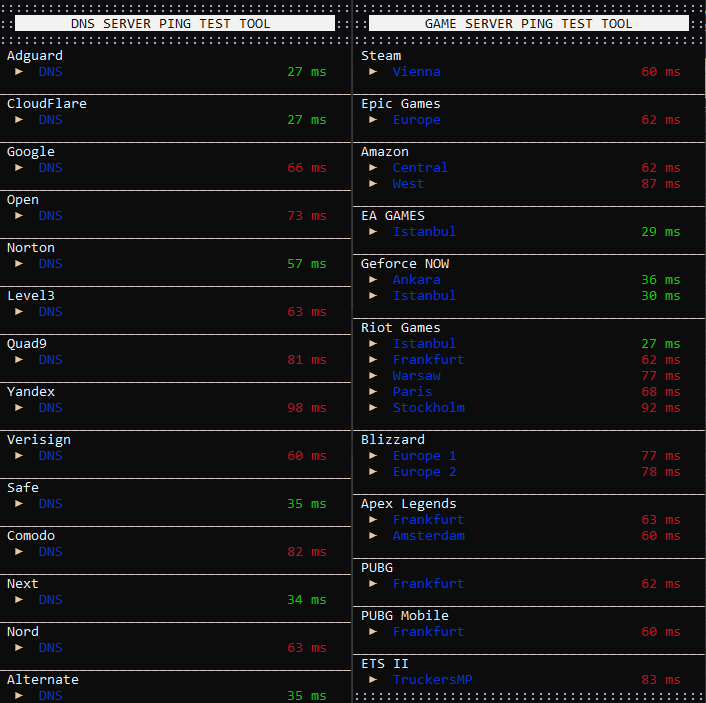
Task: Select the DNS SERVER PING TEST TOOL title
Action: pos(170,23)
